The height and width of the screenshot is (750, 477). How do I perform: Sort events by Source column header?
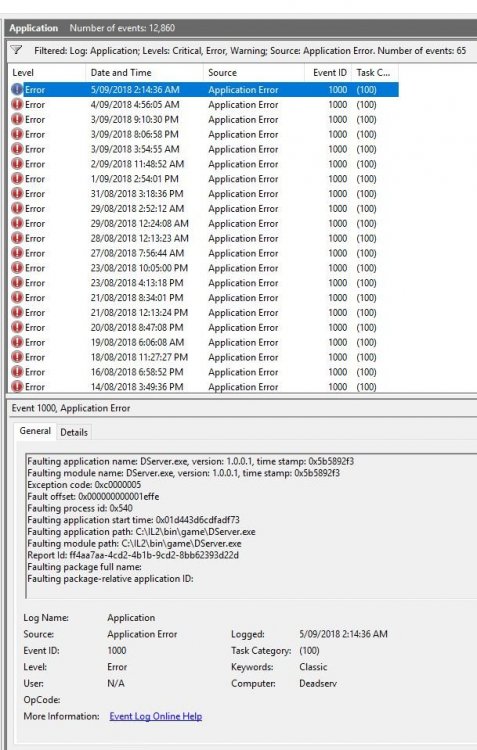point(254,73)
